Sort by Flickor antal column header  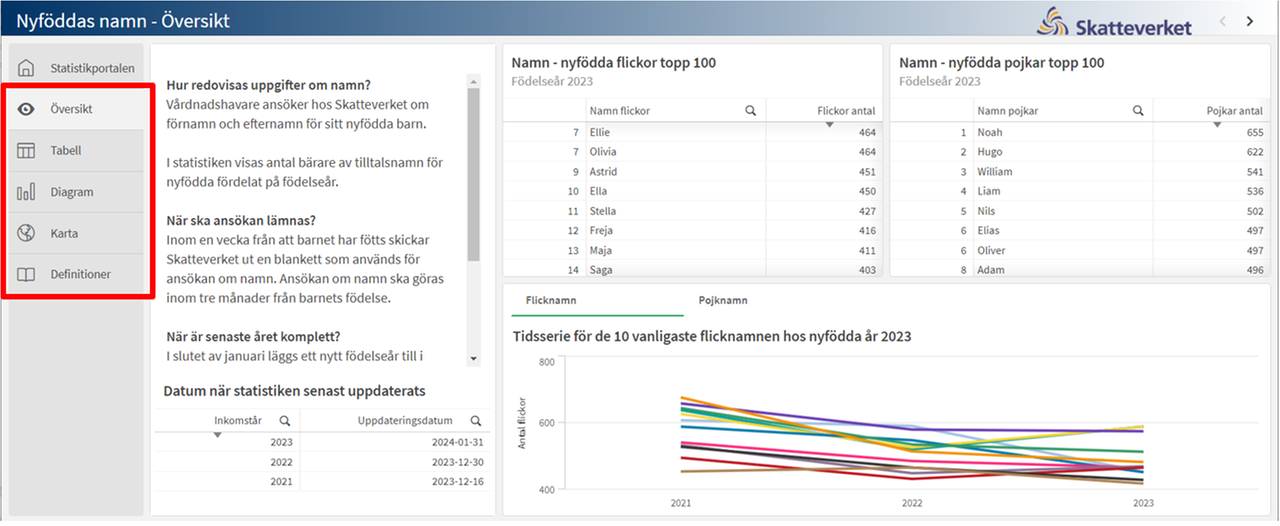(x=846, y=111)
